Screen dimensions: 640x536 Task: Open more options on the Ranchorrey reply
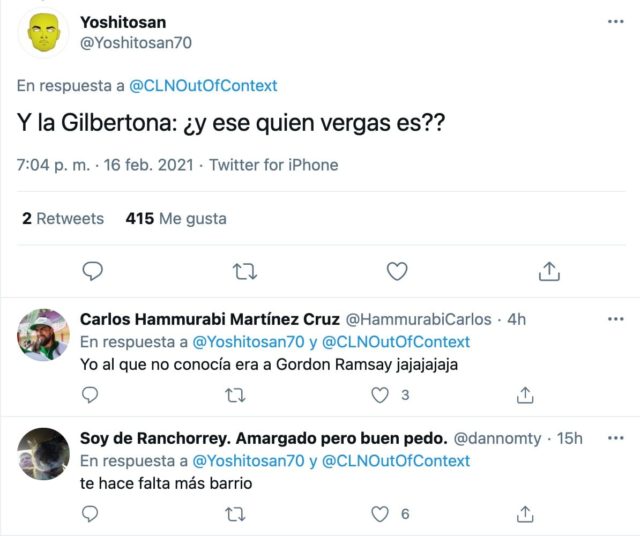pyautogui.click(x=615, y=438)
